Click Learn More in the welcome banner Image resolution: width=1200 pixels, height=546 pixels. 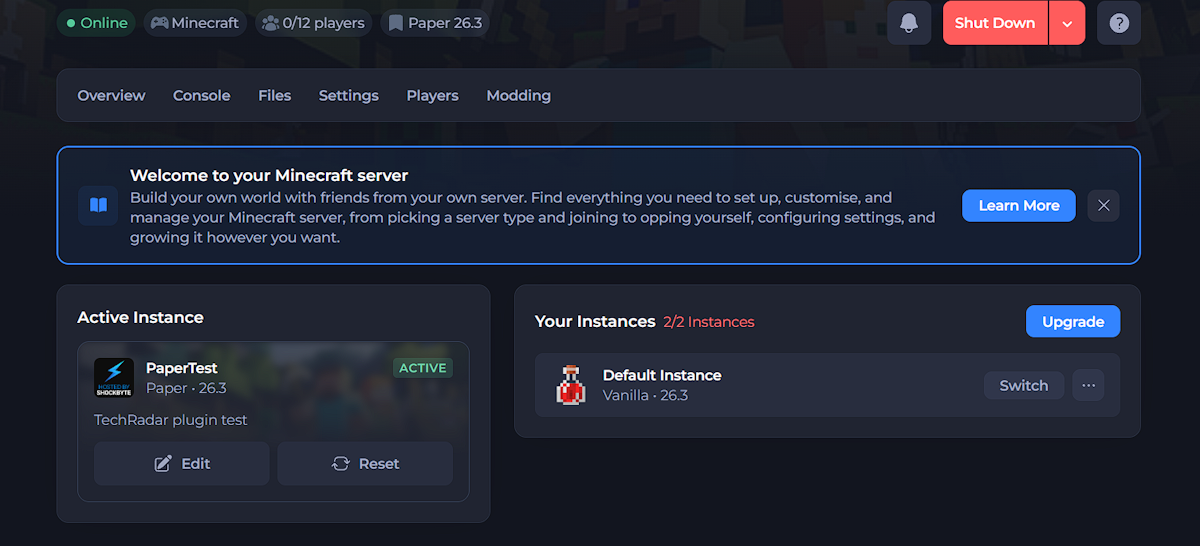[1019, 205]
